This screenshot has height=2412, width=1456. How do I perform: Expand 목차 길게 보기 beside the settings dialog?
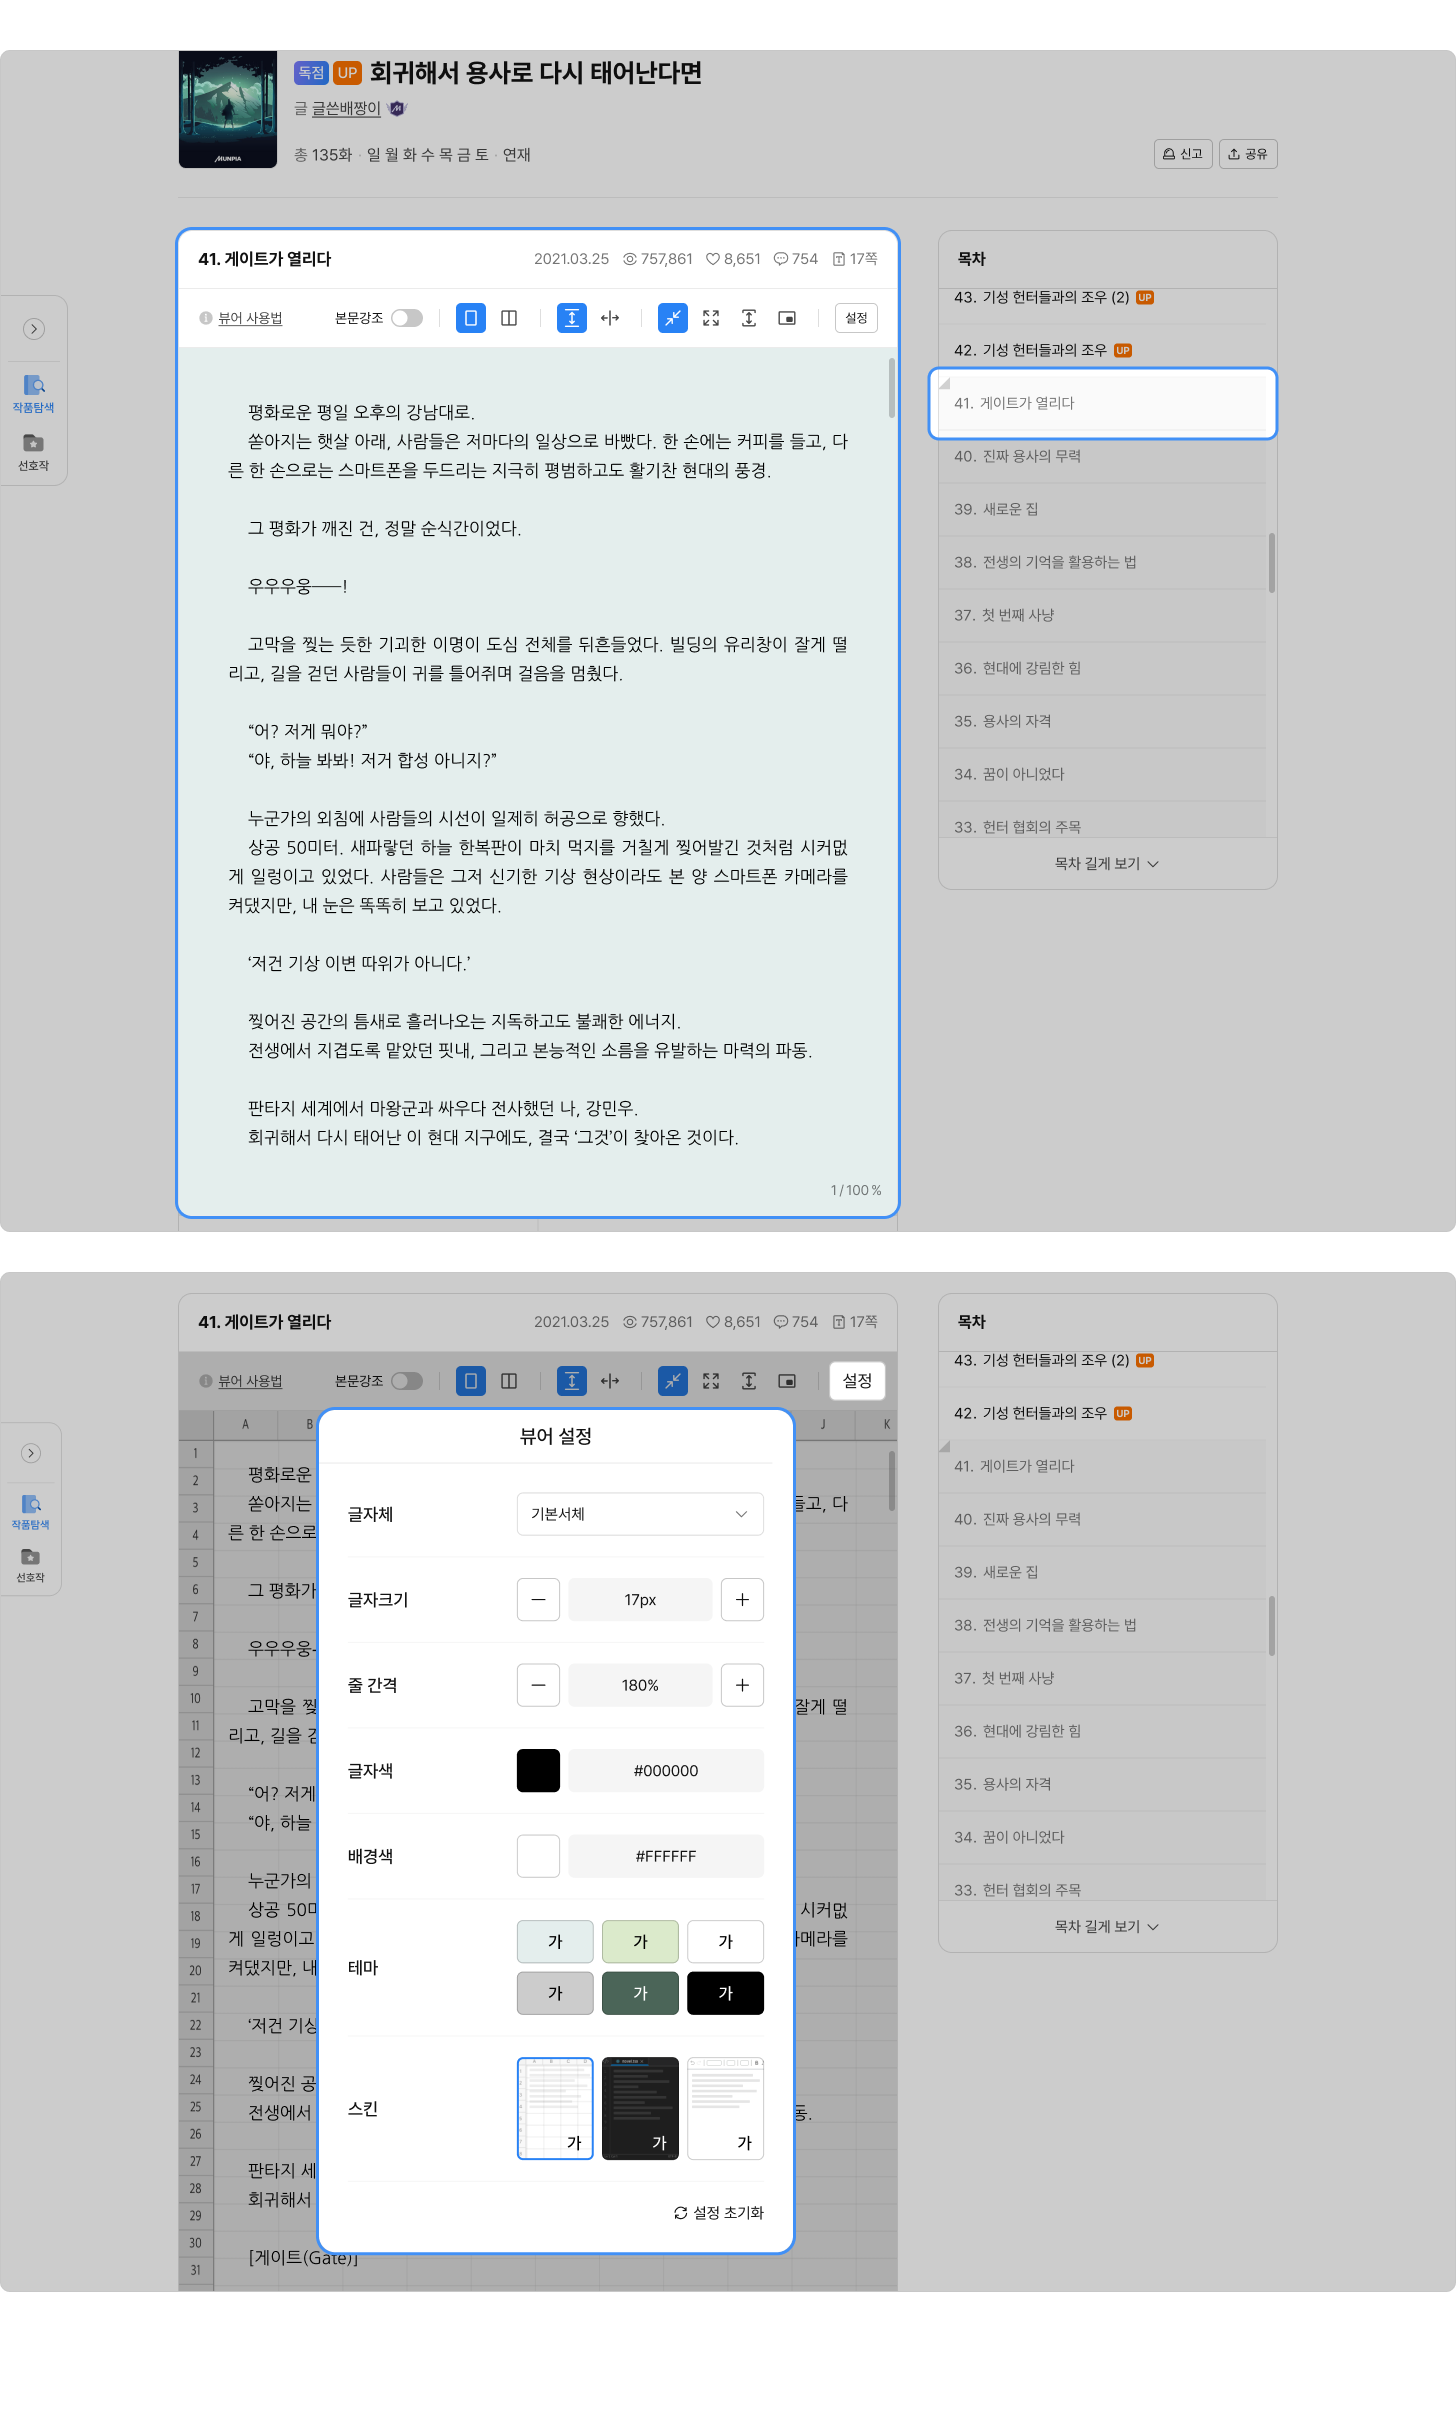1107,1926
